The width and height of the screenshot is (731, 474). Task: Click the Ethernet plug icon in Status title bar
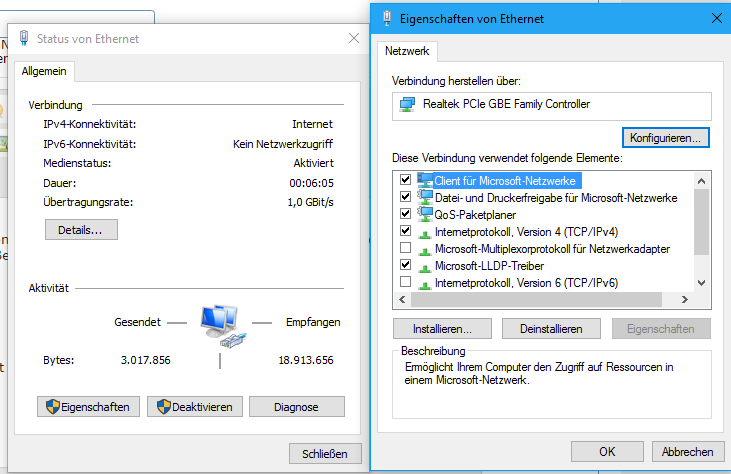click(x=24, y=38)
